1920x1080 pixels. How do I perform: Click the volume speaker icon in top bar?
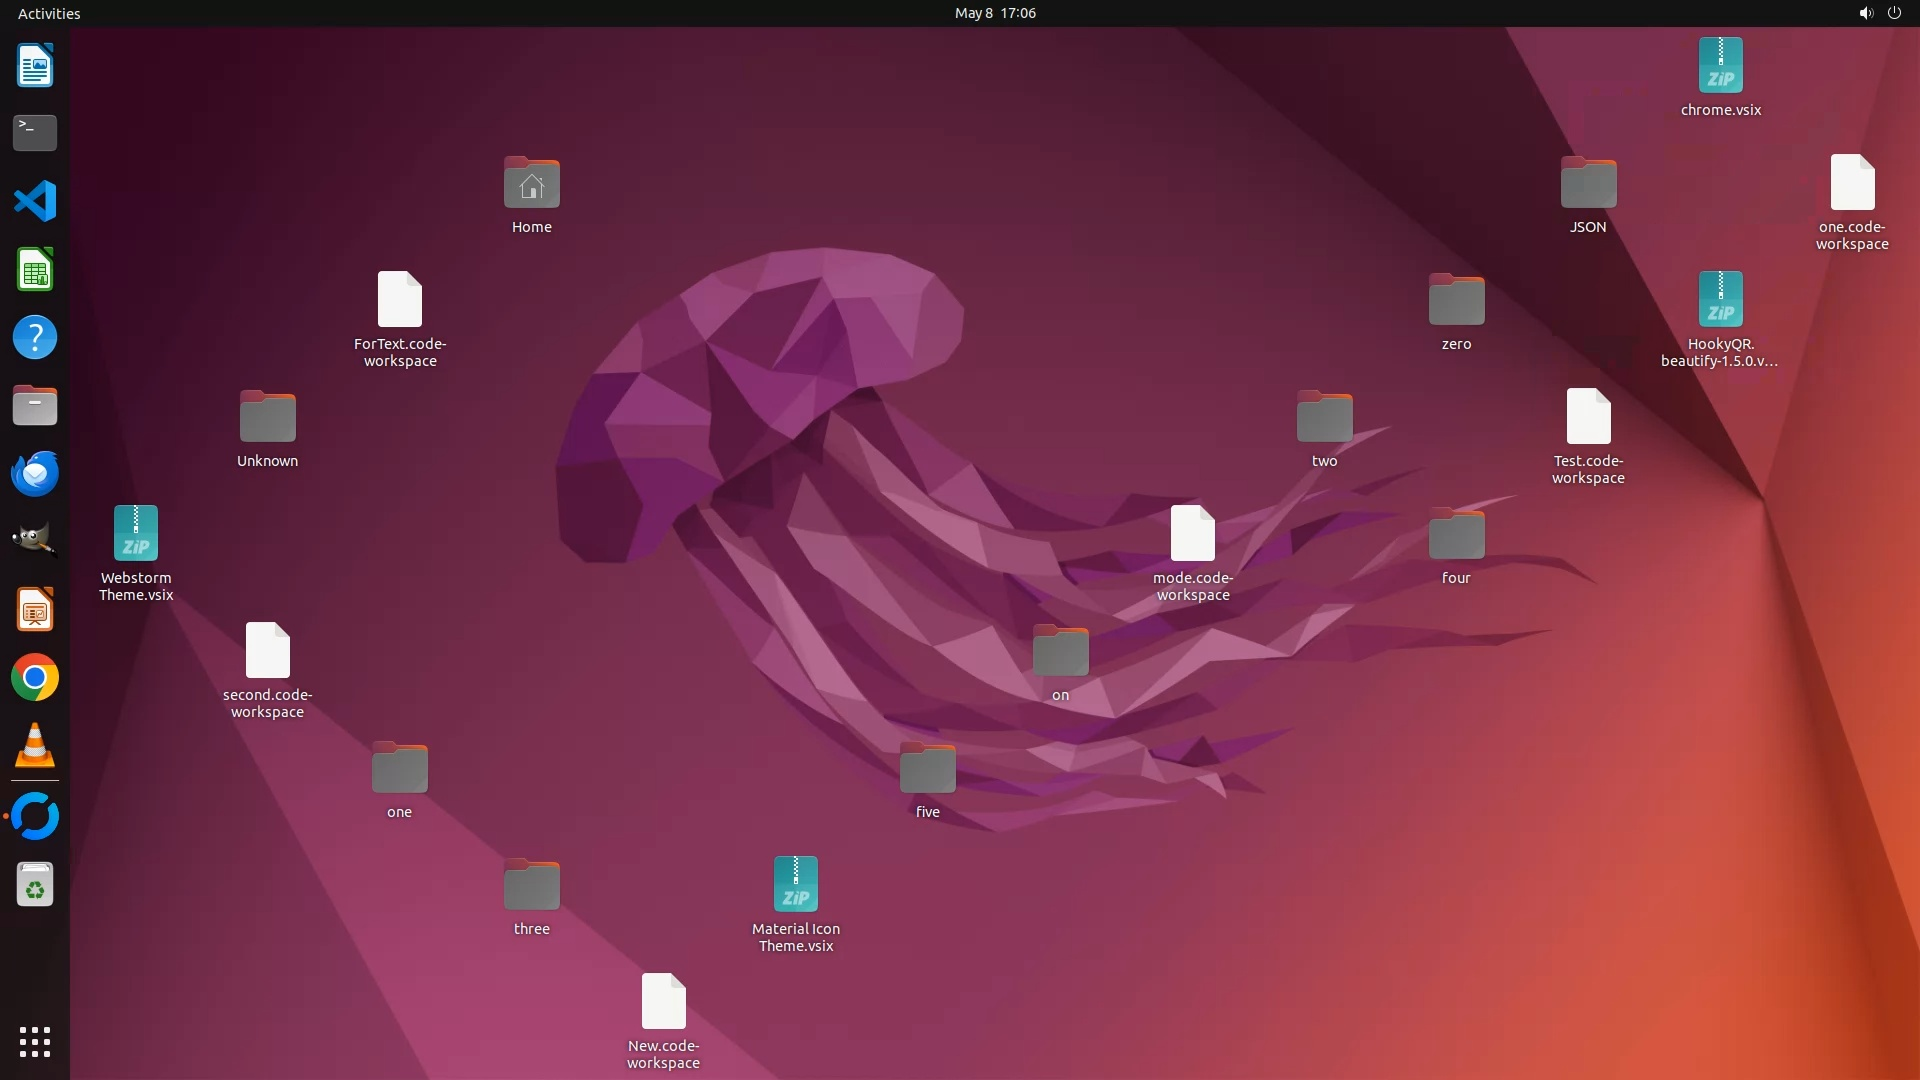coord(1865,13)
